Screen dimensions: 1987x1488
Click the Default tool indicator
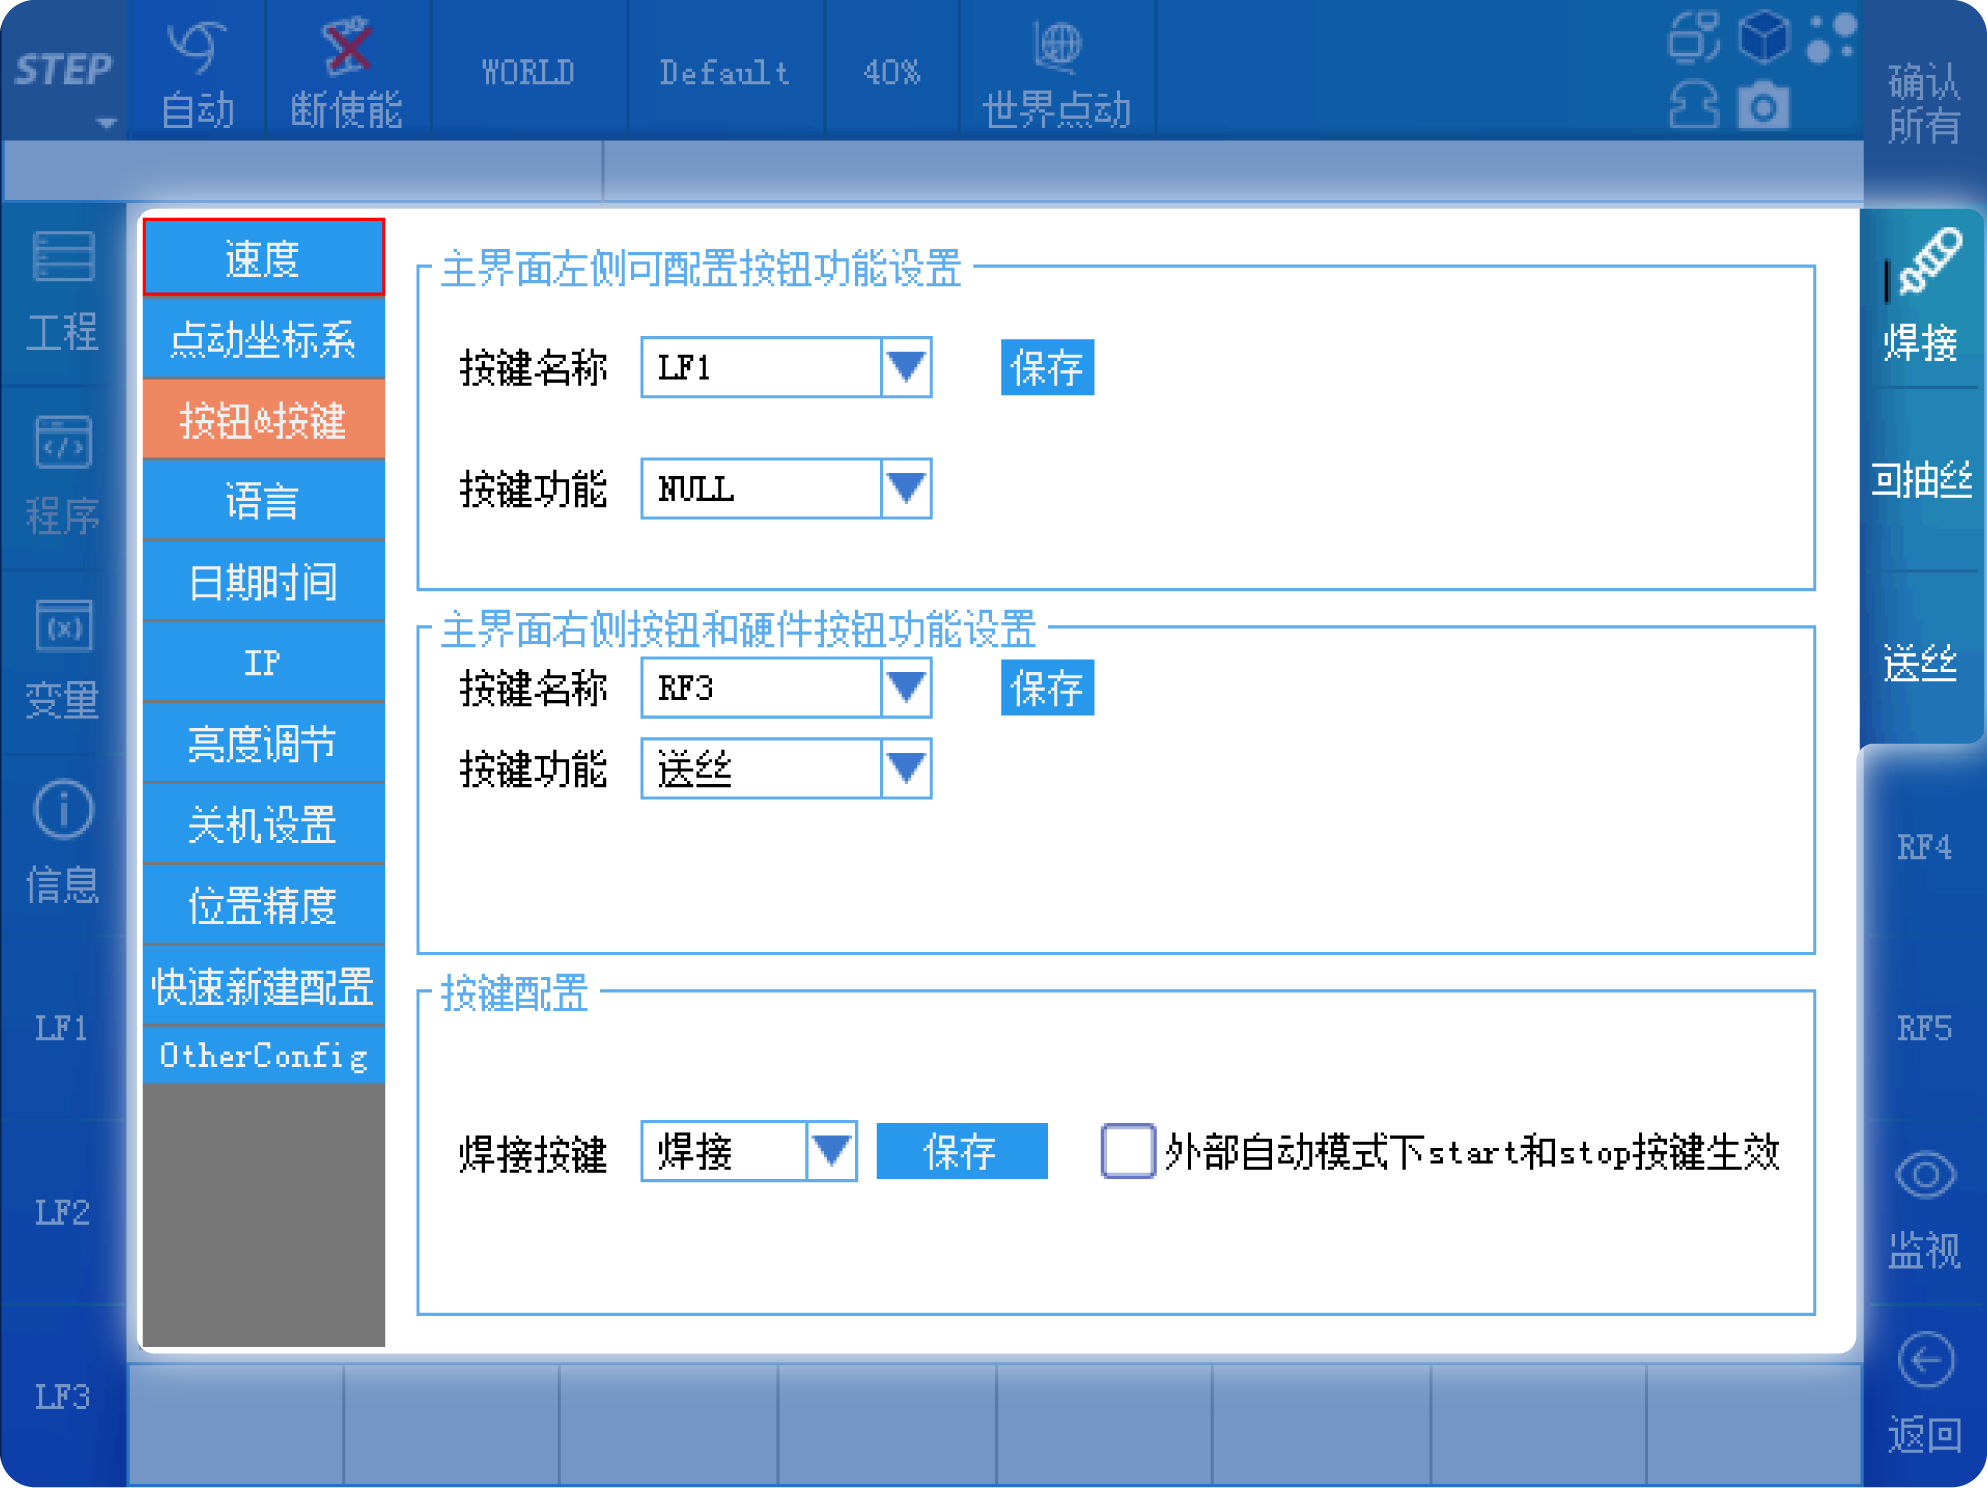pyautogui.click(x=726, y=72)
